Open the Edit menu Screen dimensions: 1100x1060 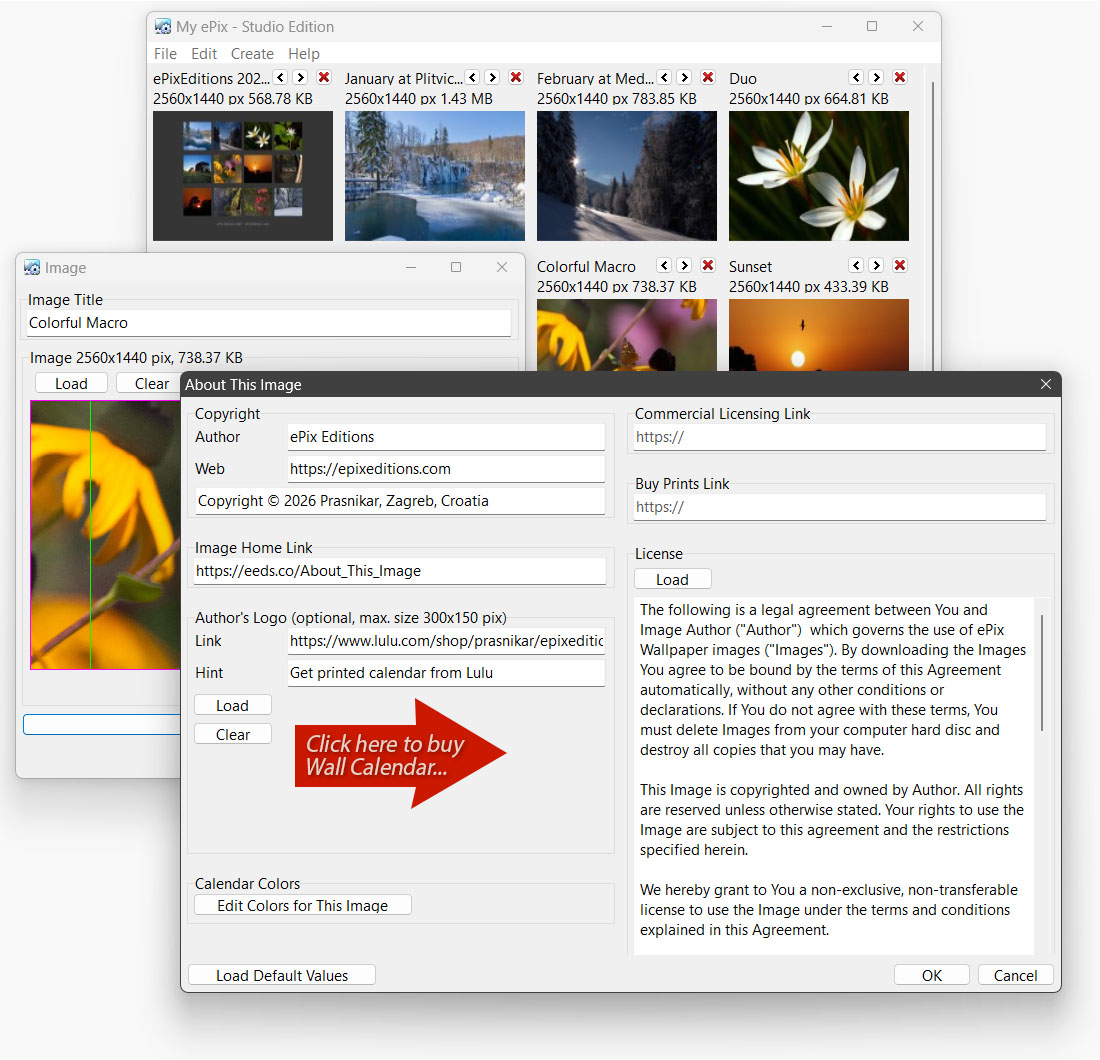(x=203, y=53)
